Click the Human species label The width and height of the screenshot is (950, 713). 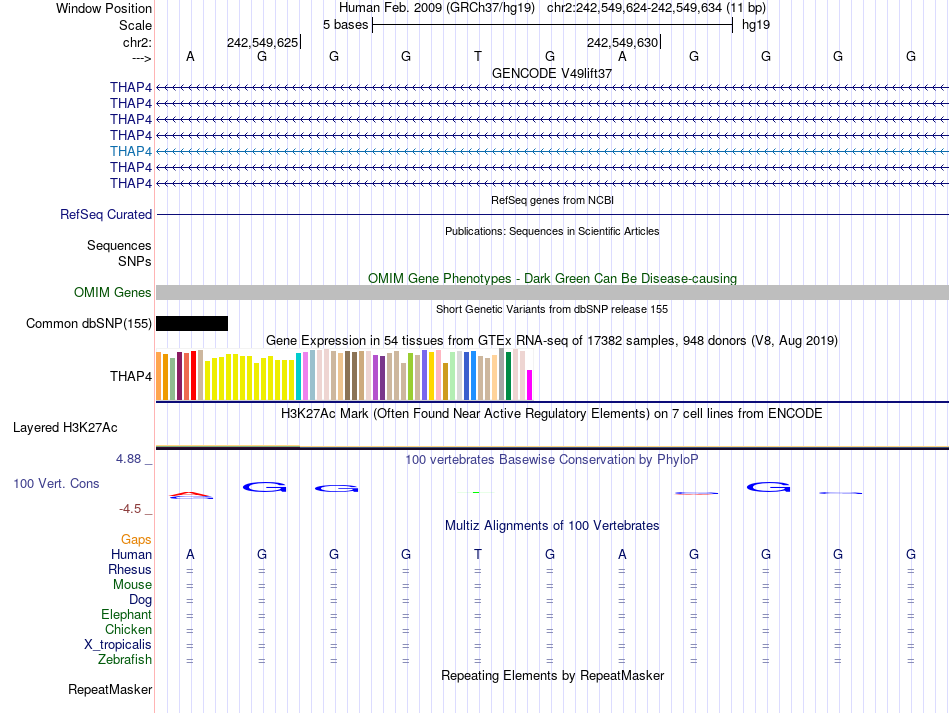131,554
